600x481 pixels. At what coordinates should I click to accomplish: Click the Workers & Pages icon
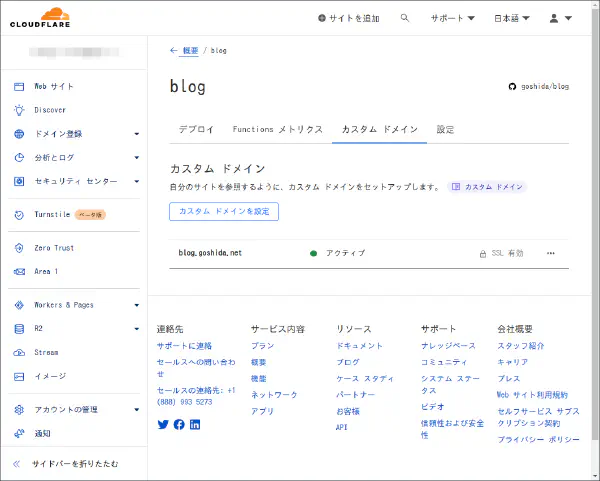[19, 305]
